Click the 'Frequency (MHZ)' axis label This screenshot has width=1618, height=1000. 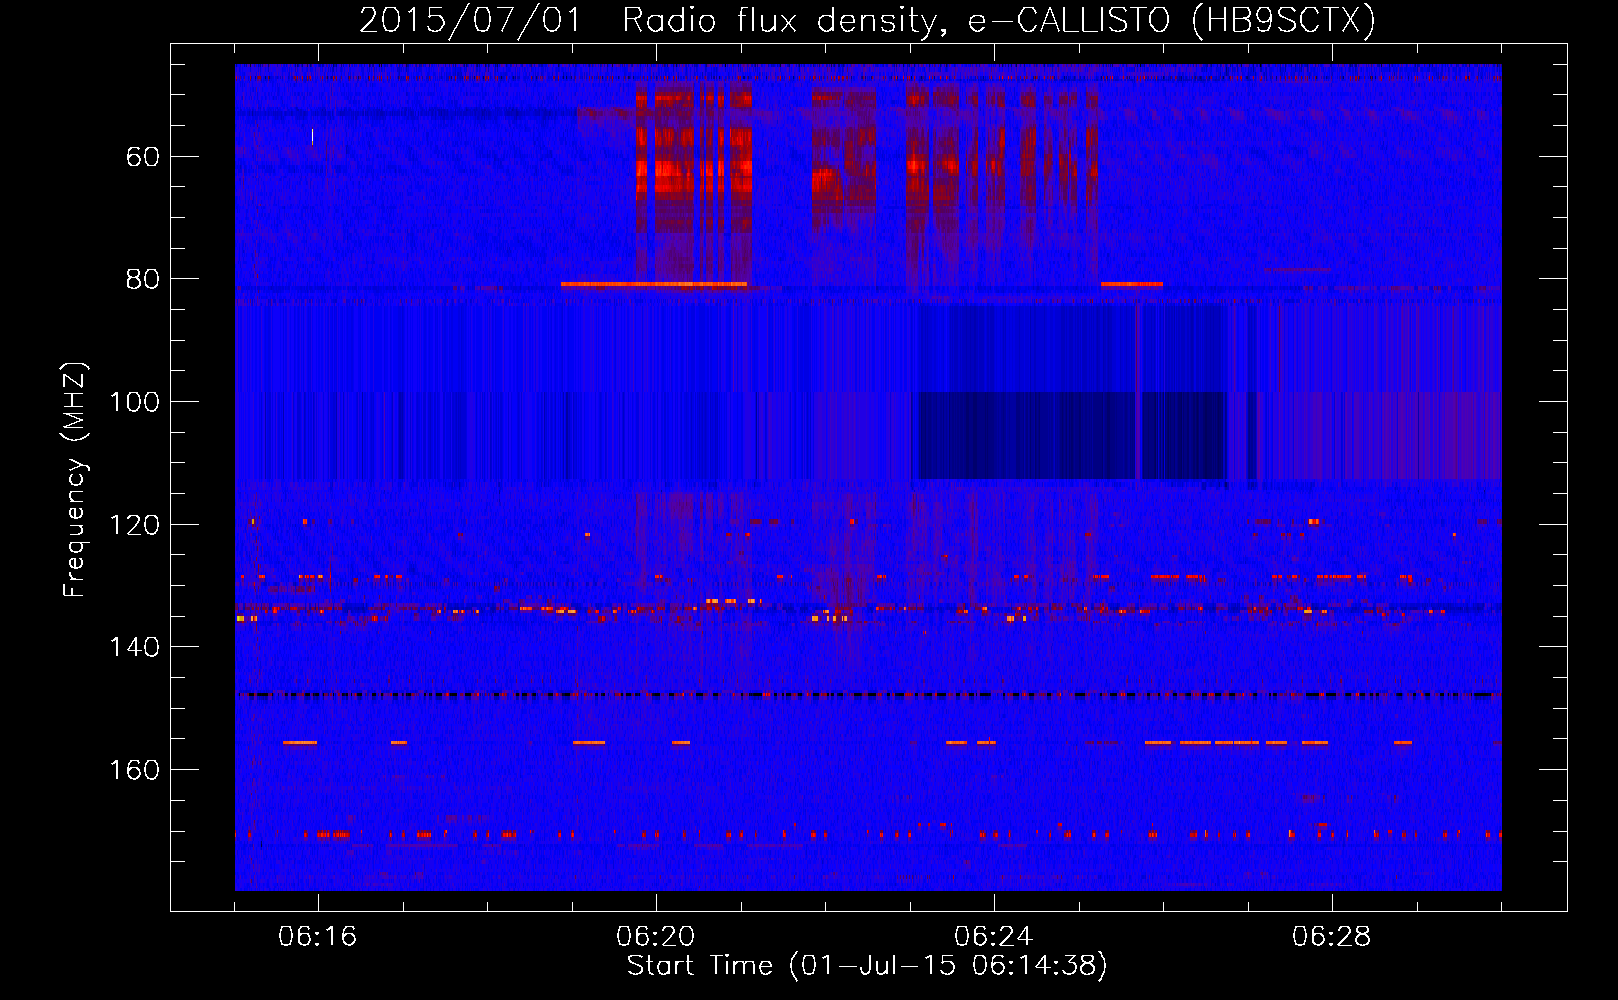[x=75, y=479]
